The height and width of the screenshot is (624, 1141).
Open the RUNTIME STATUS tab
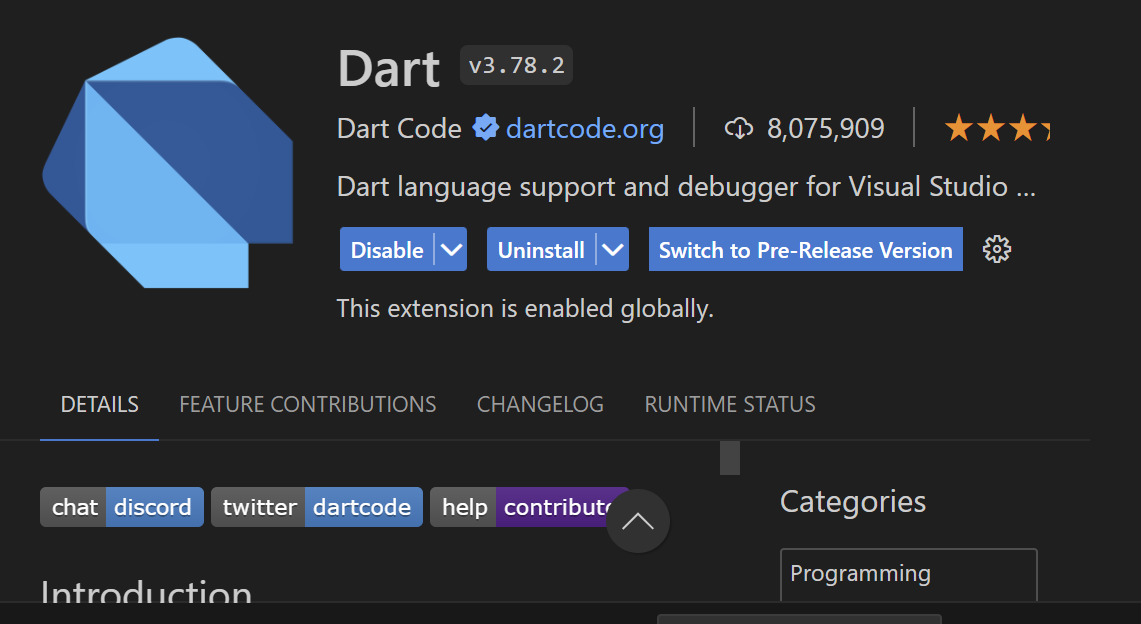[730, 404]
